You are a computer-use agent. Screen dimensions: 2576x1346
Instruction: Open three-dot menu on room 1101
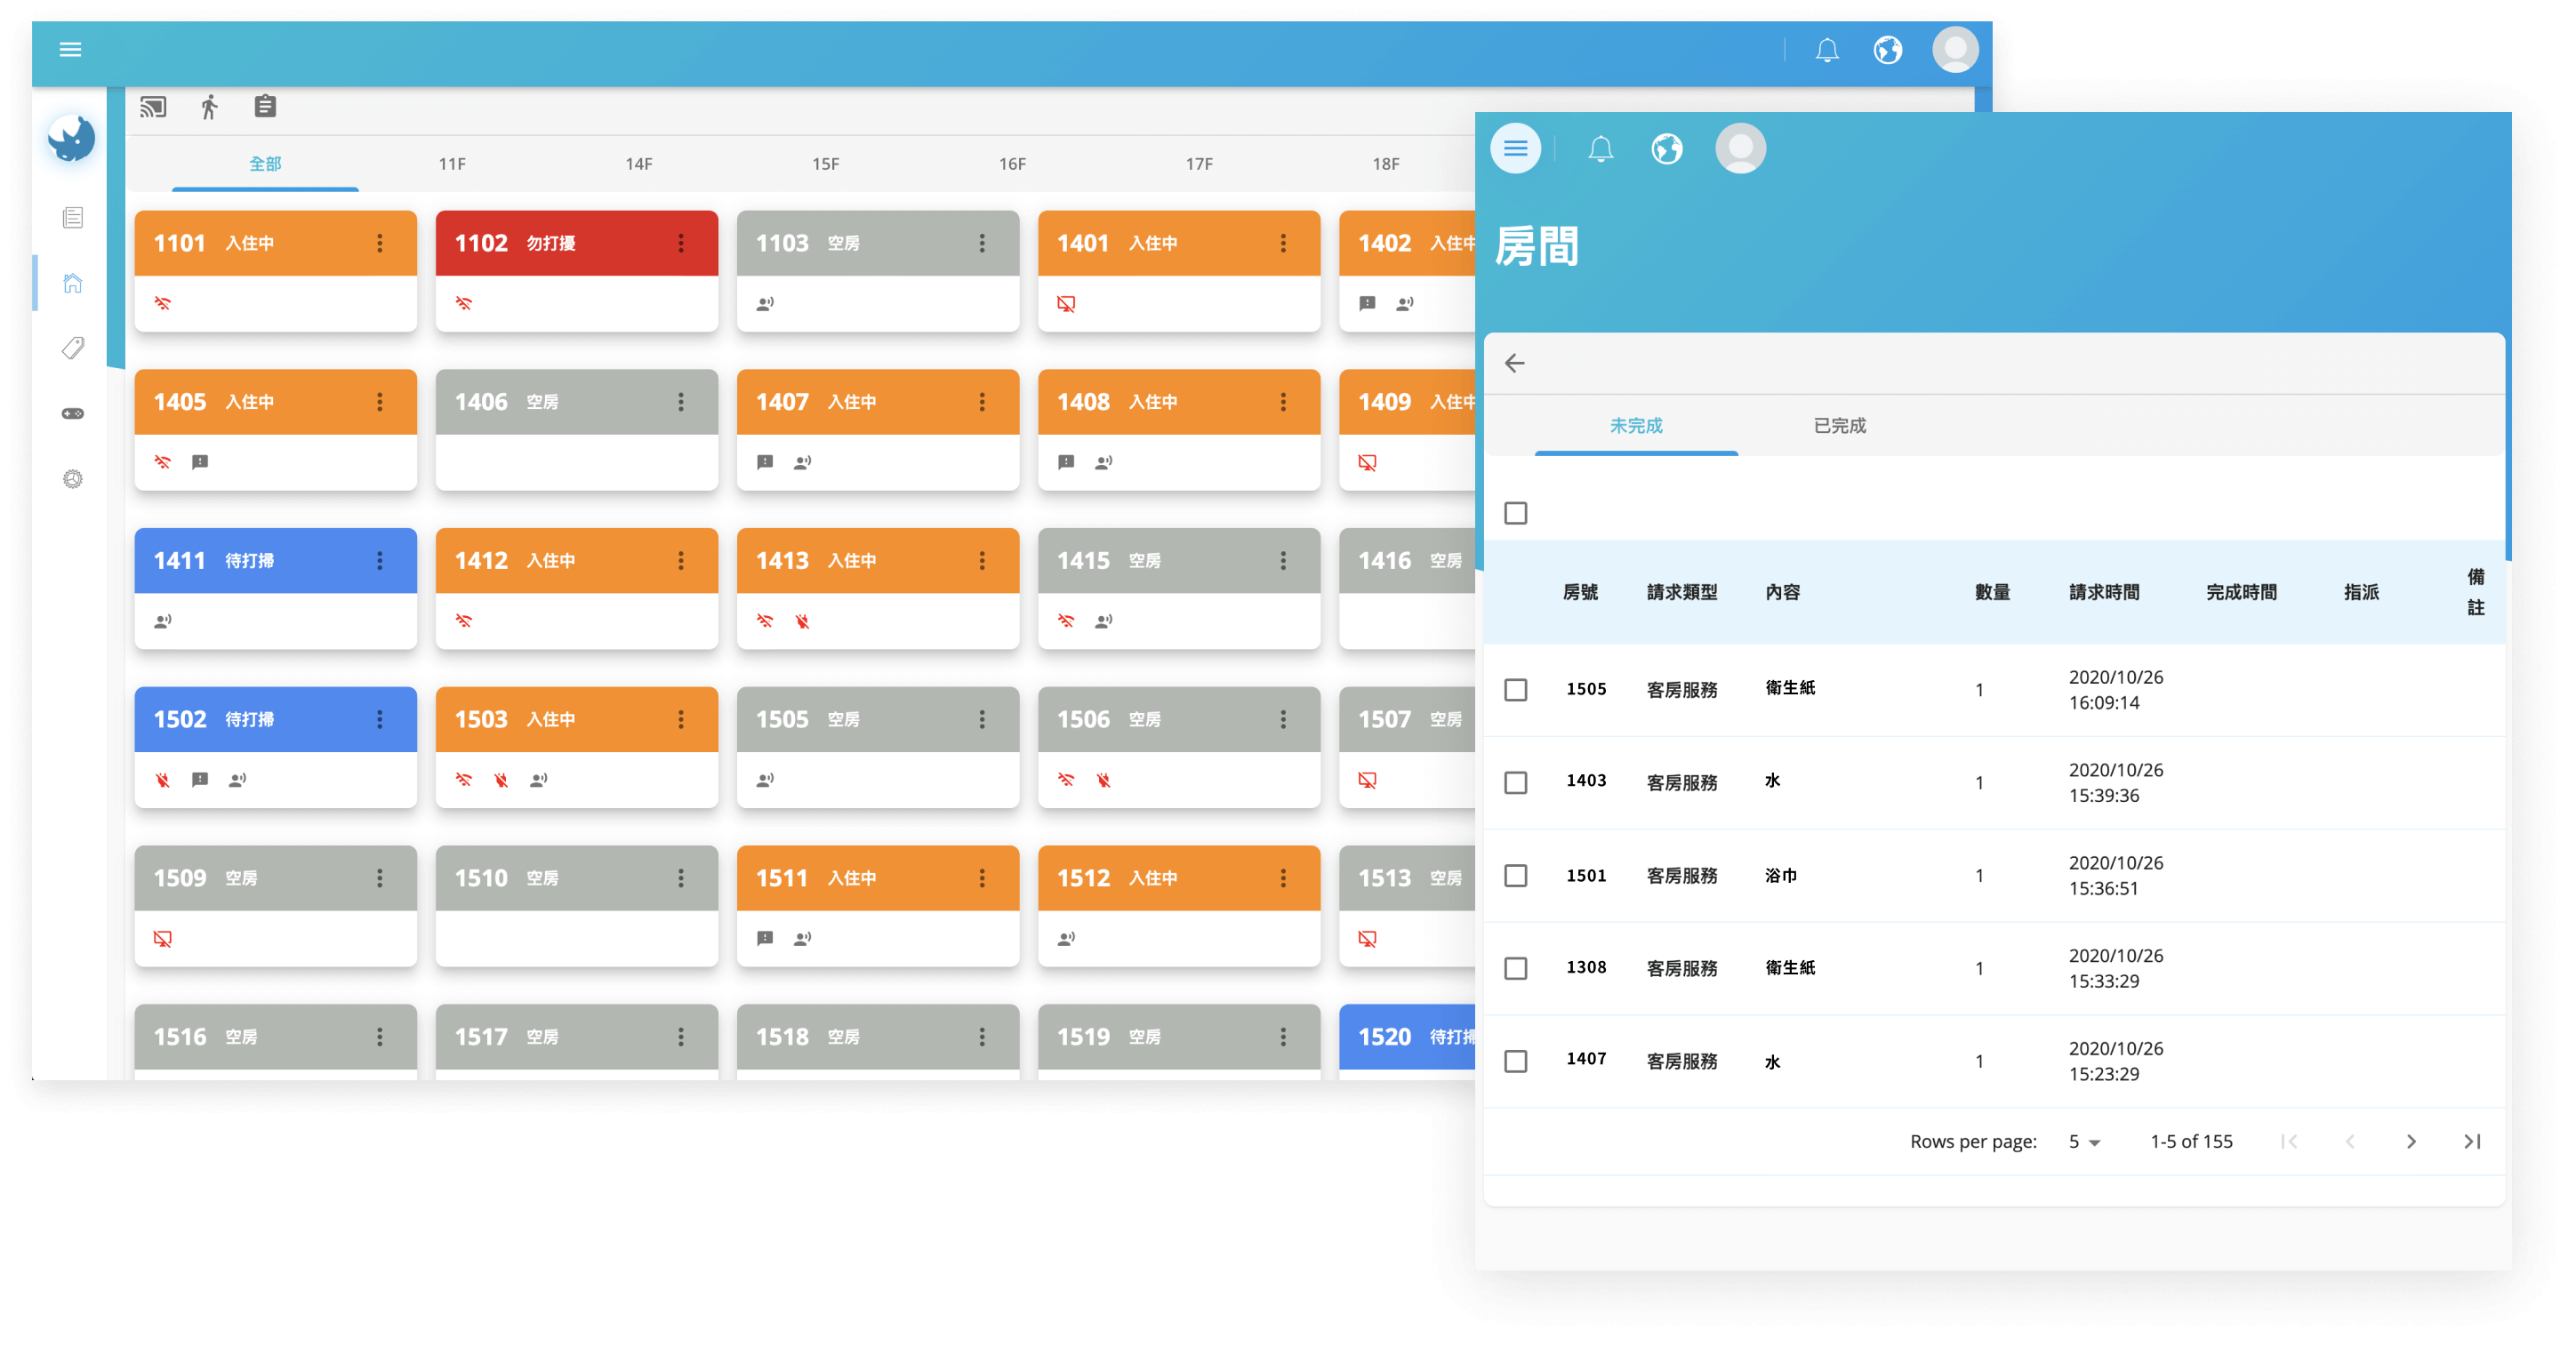click(379, 243)
